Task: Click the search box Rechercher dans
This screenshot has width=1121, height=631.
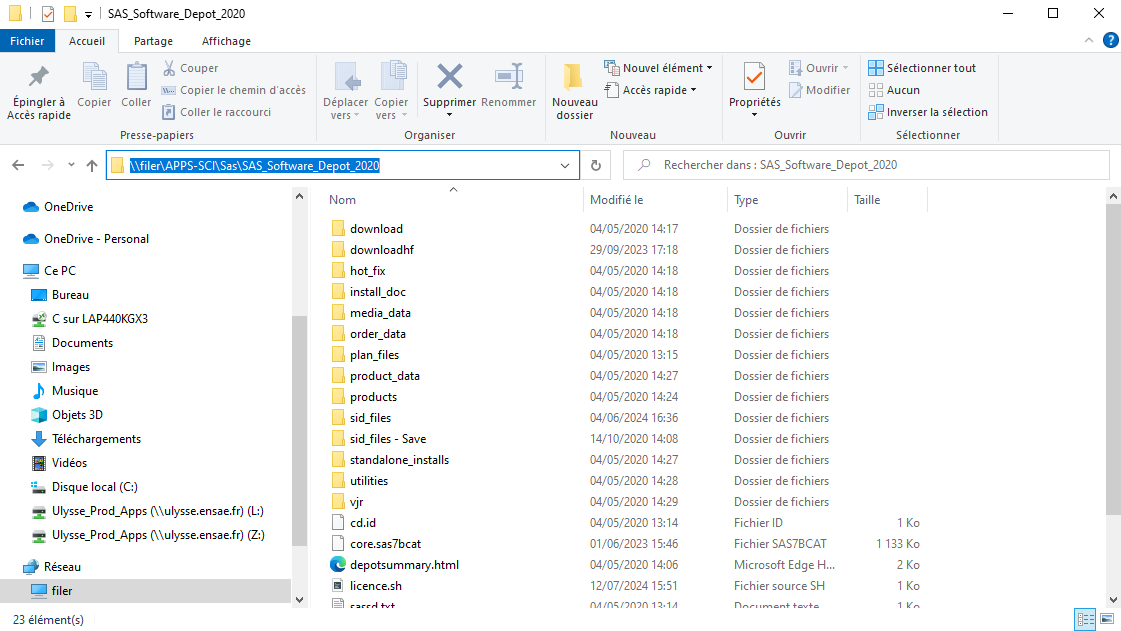Action: pos(866,165)
